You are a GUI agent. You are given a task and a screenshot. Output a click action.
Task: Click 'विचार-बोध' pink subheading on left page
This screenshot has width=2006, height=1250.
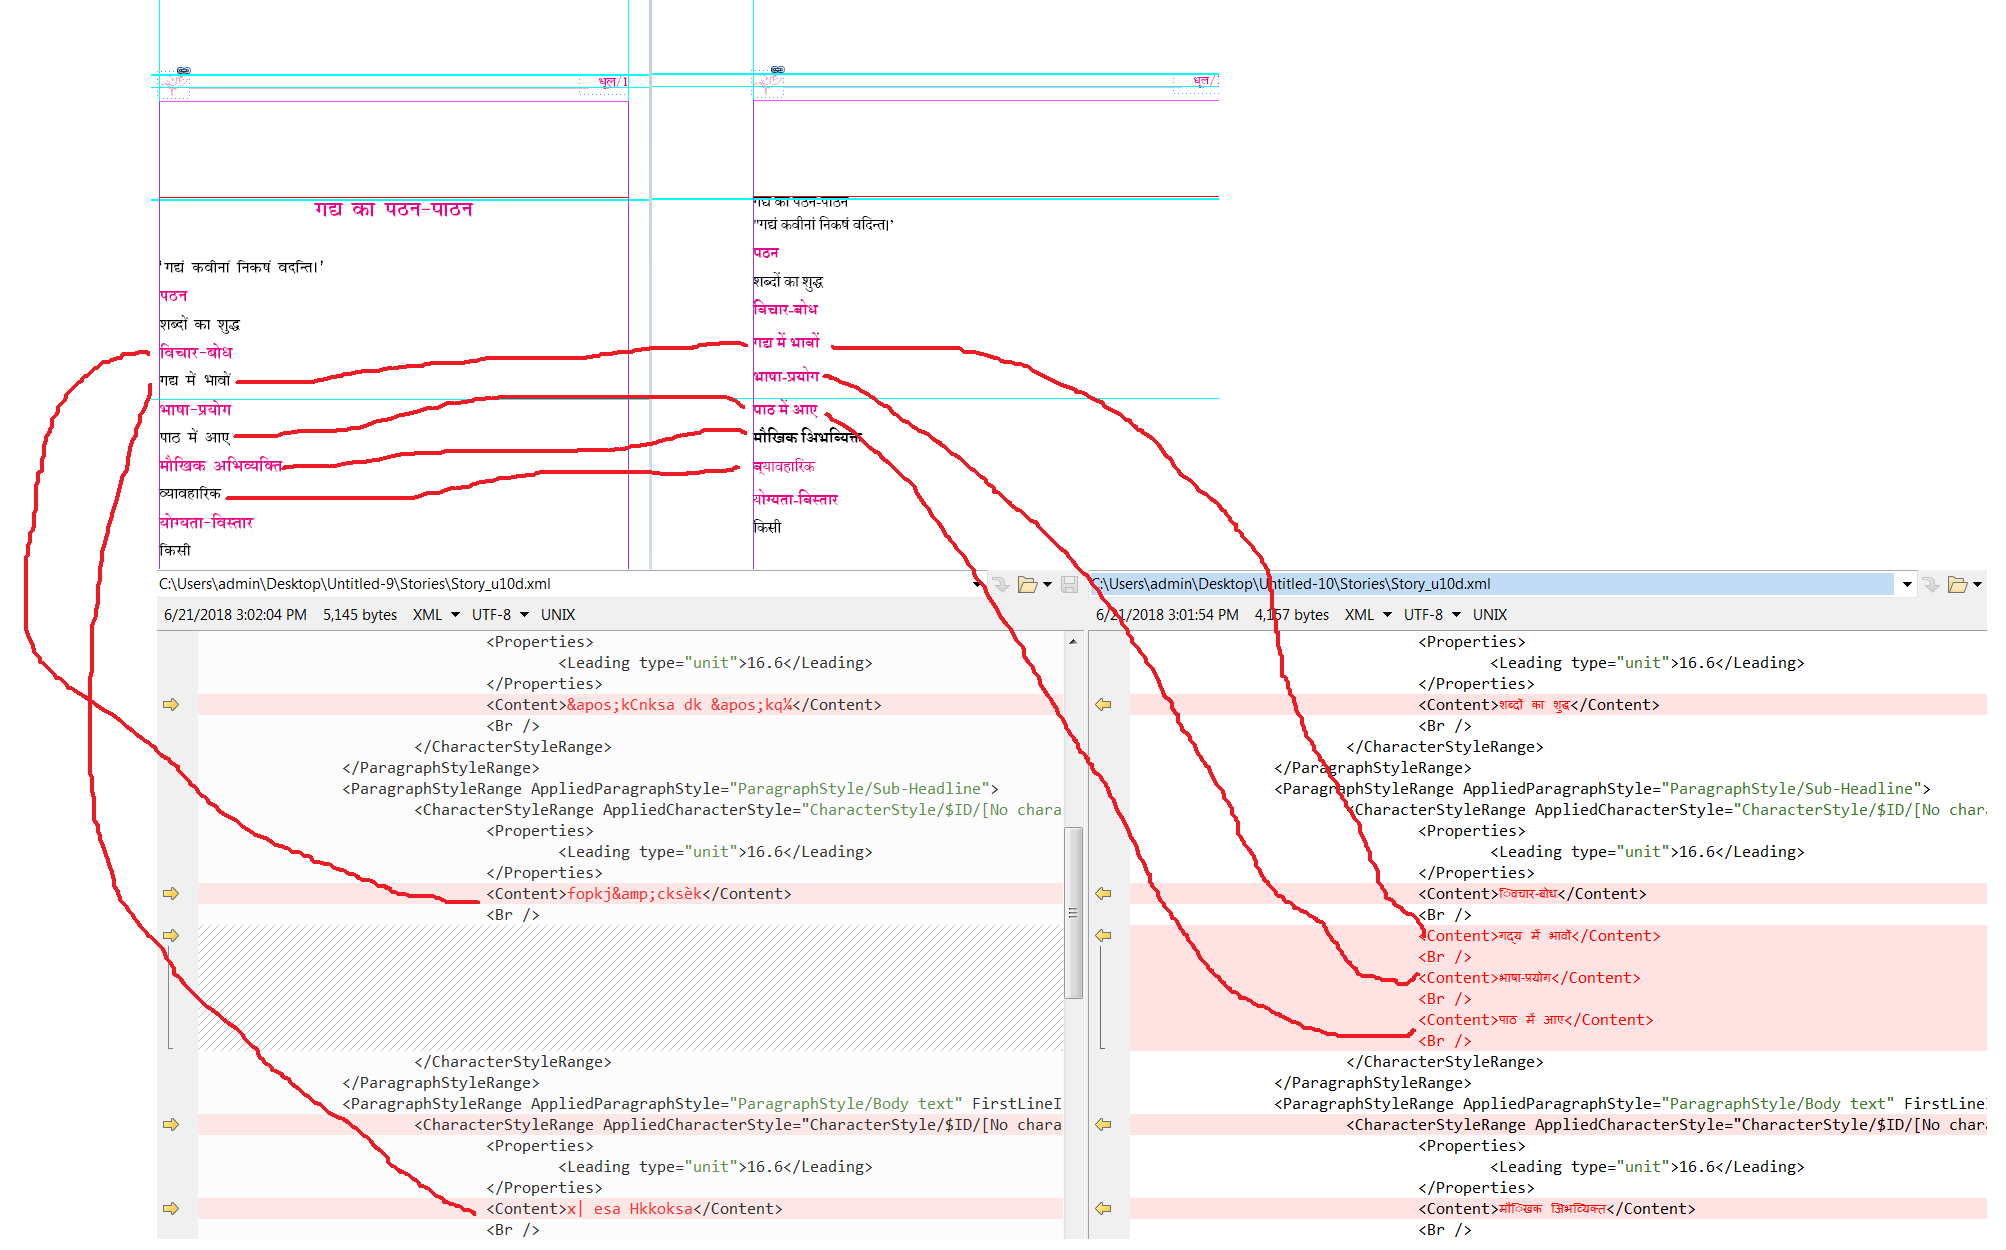pyautogui.click(x=196, y=352)
